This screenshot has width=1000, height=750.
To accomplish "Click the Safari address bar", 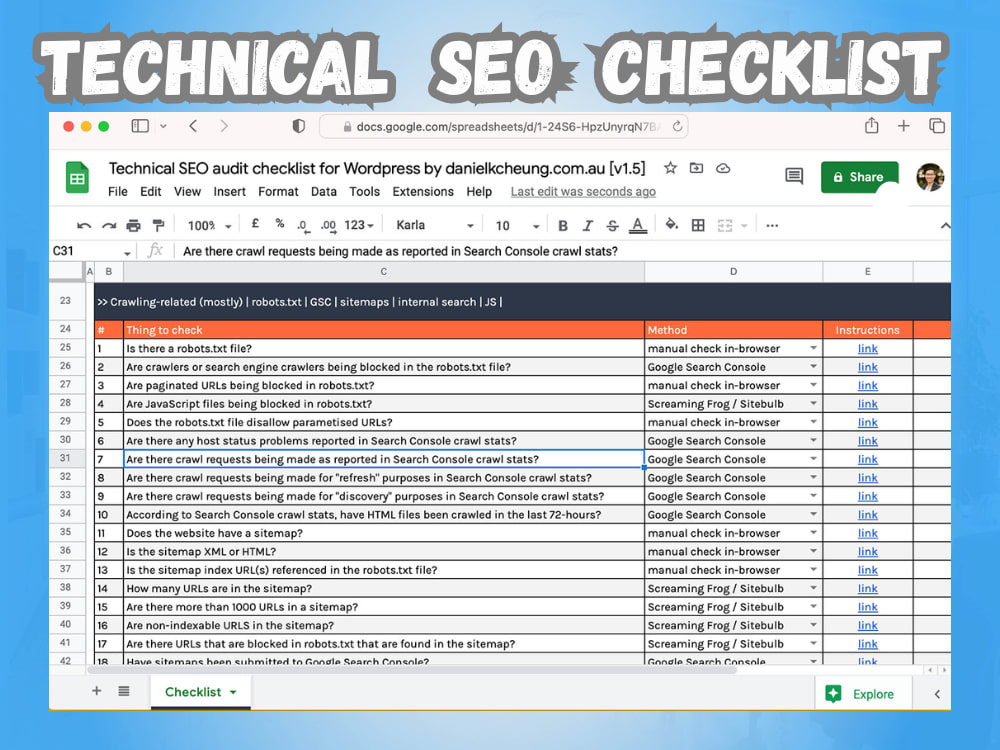I will click(504, 126).
